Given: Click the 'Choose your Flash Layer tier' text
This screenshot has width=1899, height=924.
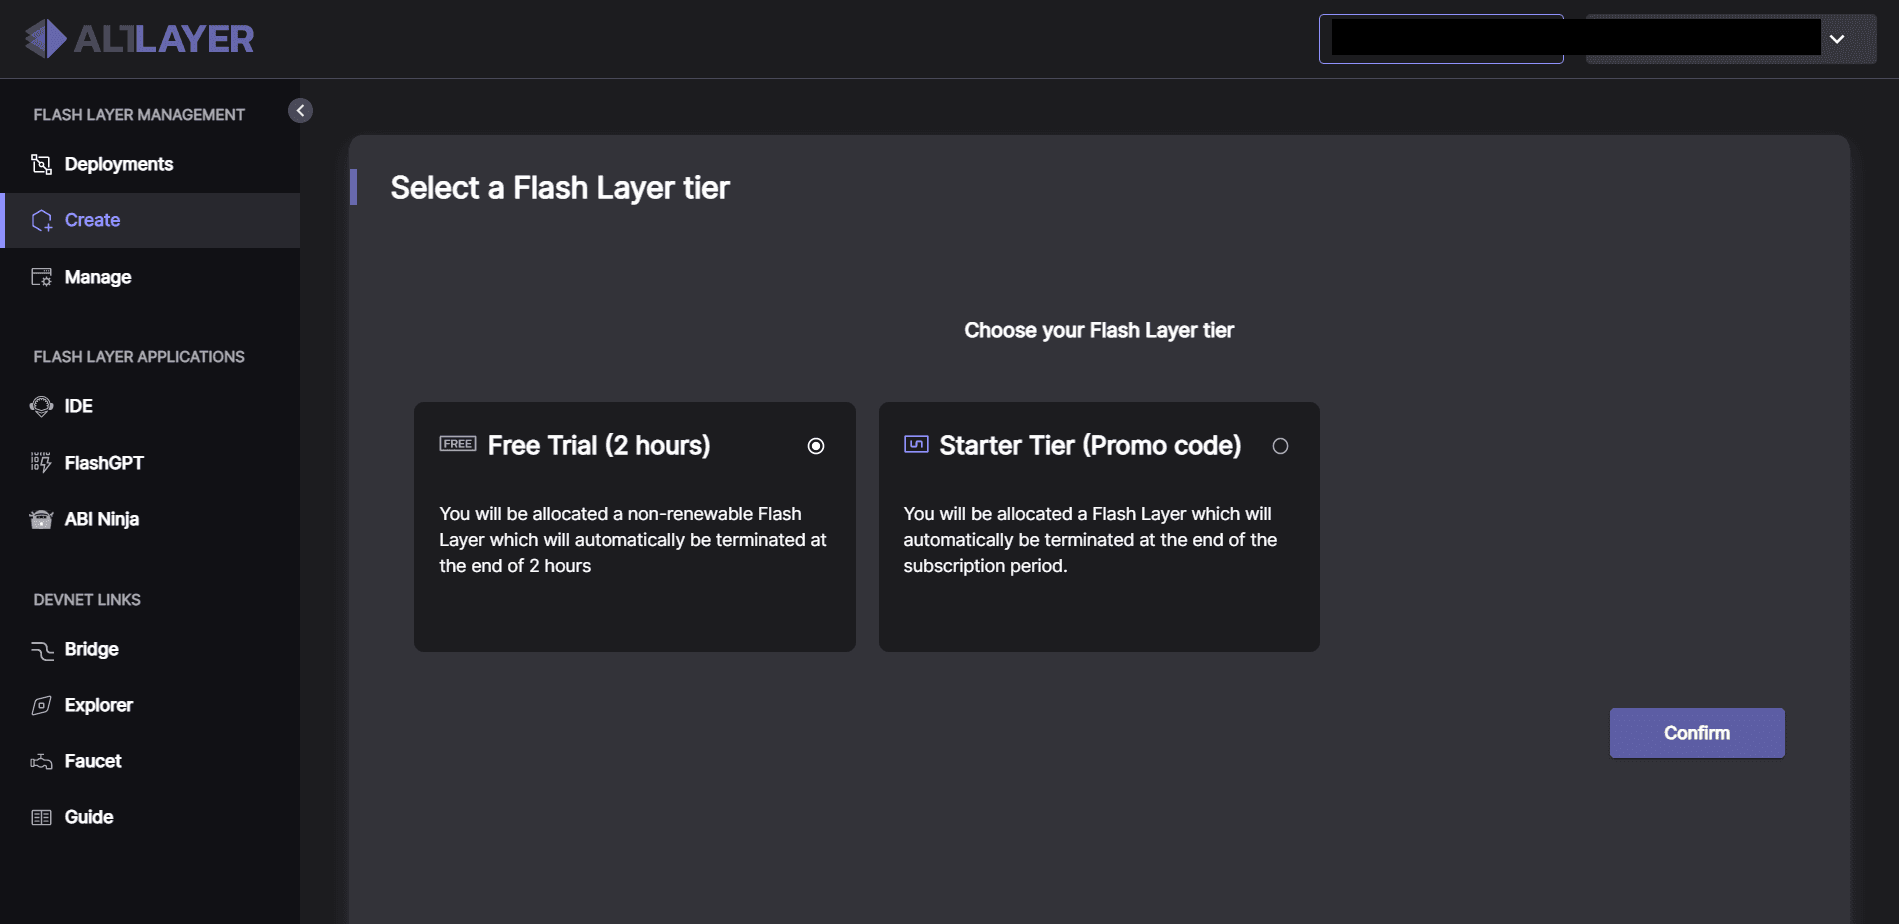Looking at the screenshot, I should (1099, 331).
